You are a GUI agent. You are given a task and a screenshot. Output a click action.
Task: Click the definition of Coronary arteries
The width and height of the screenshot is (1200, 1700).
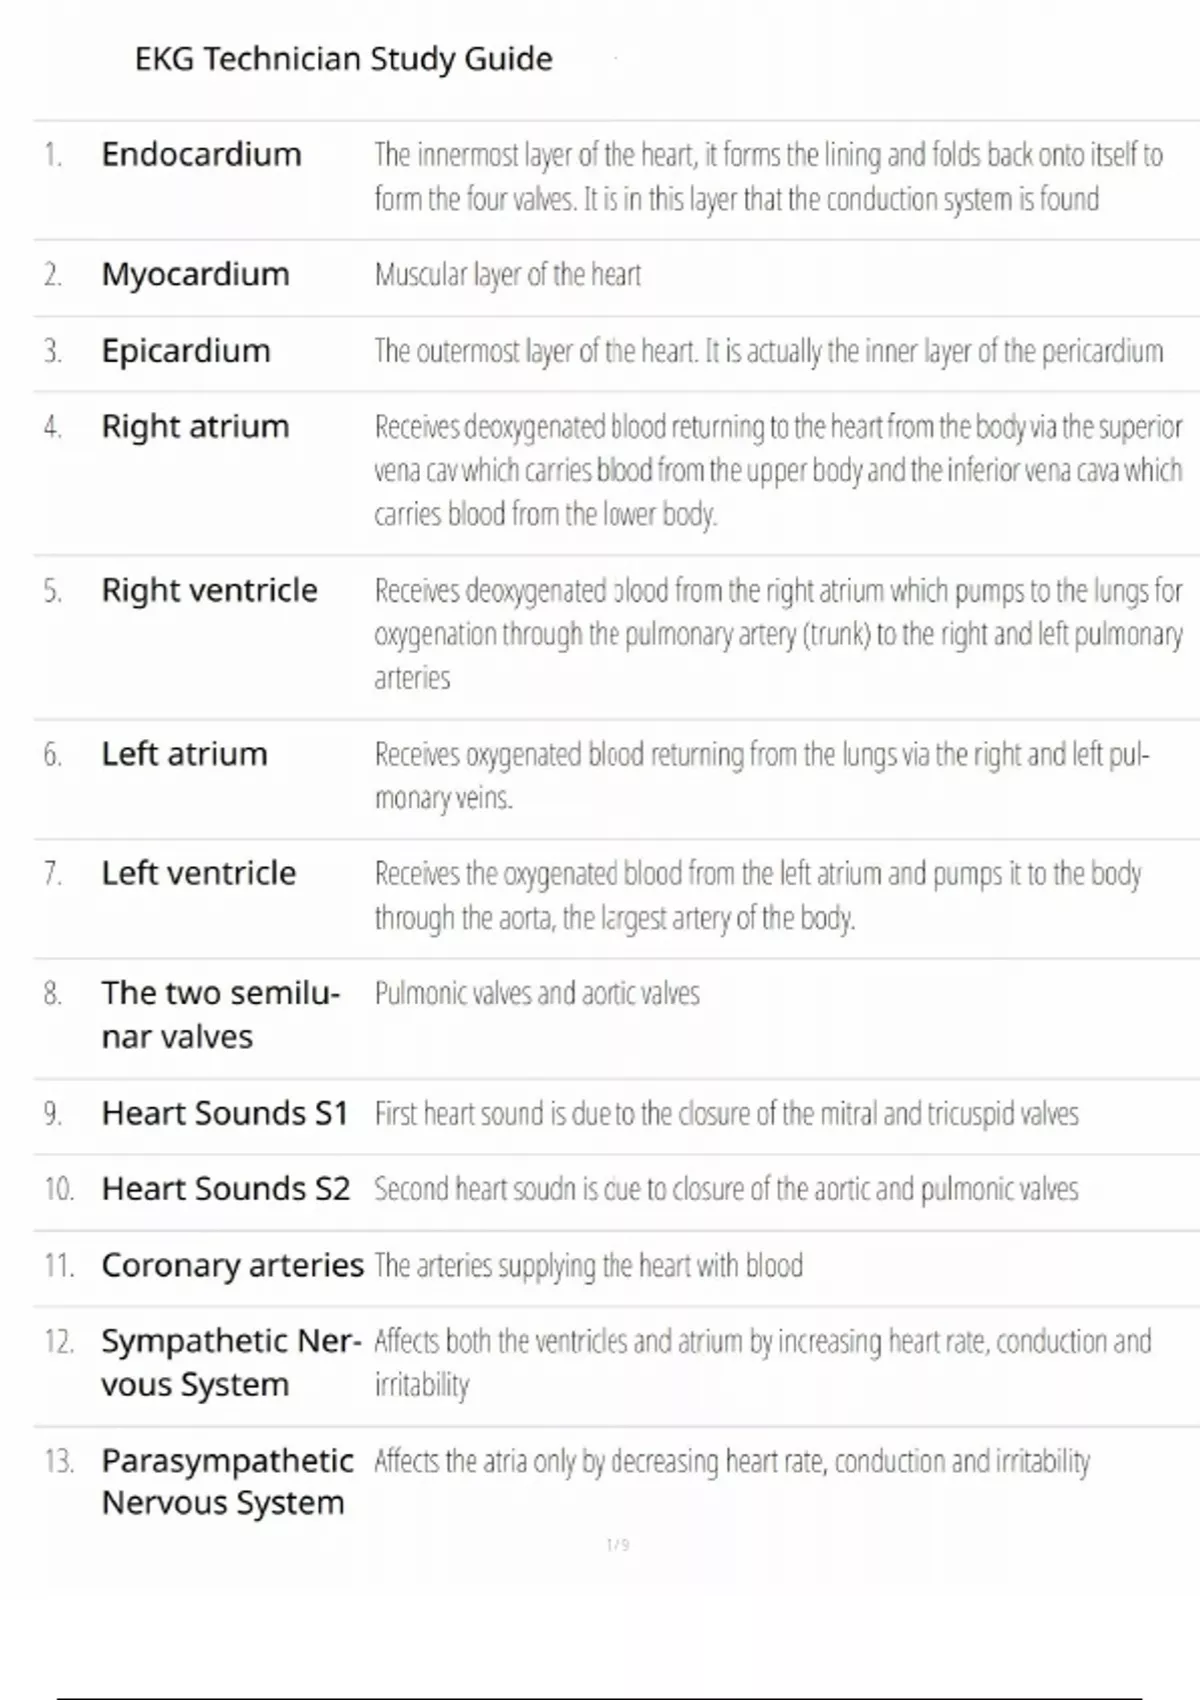(588, 1265)
